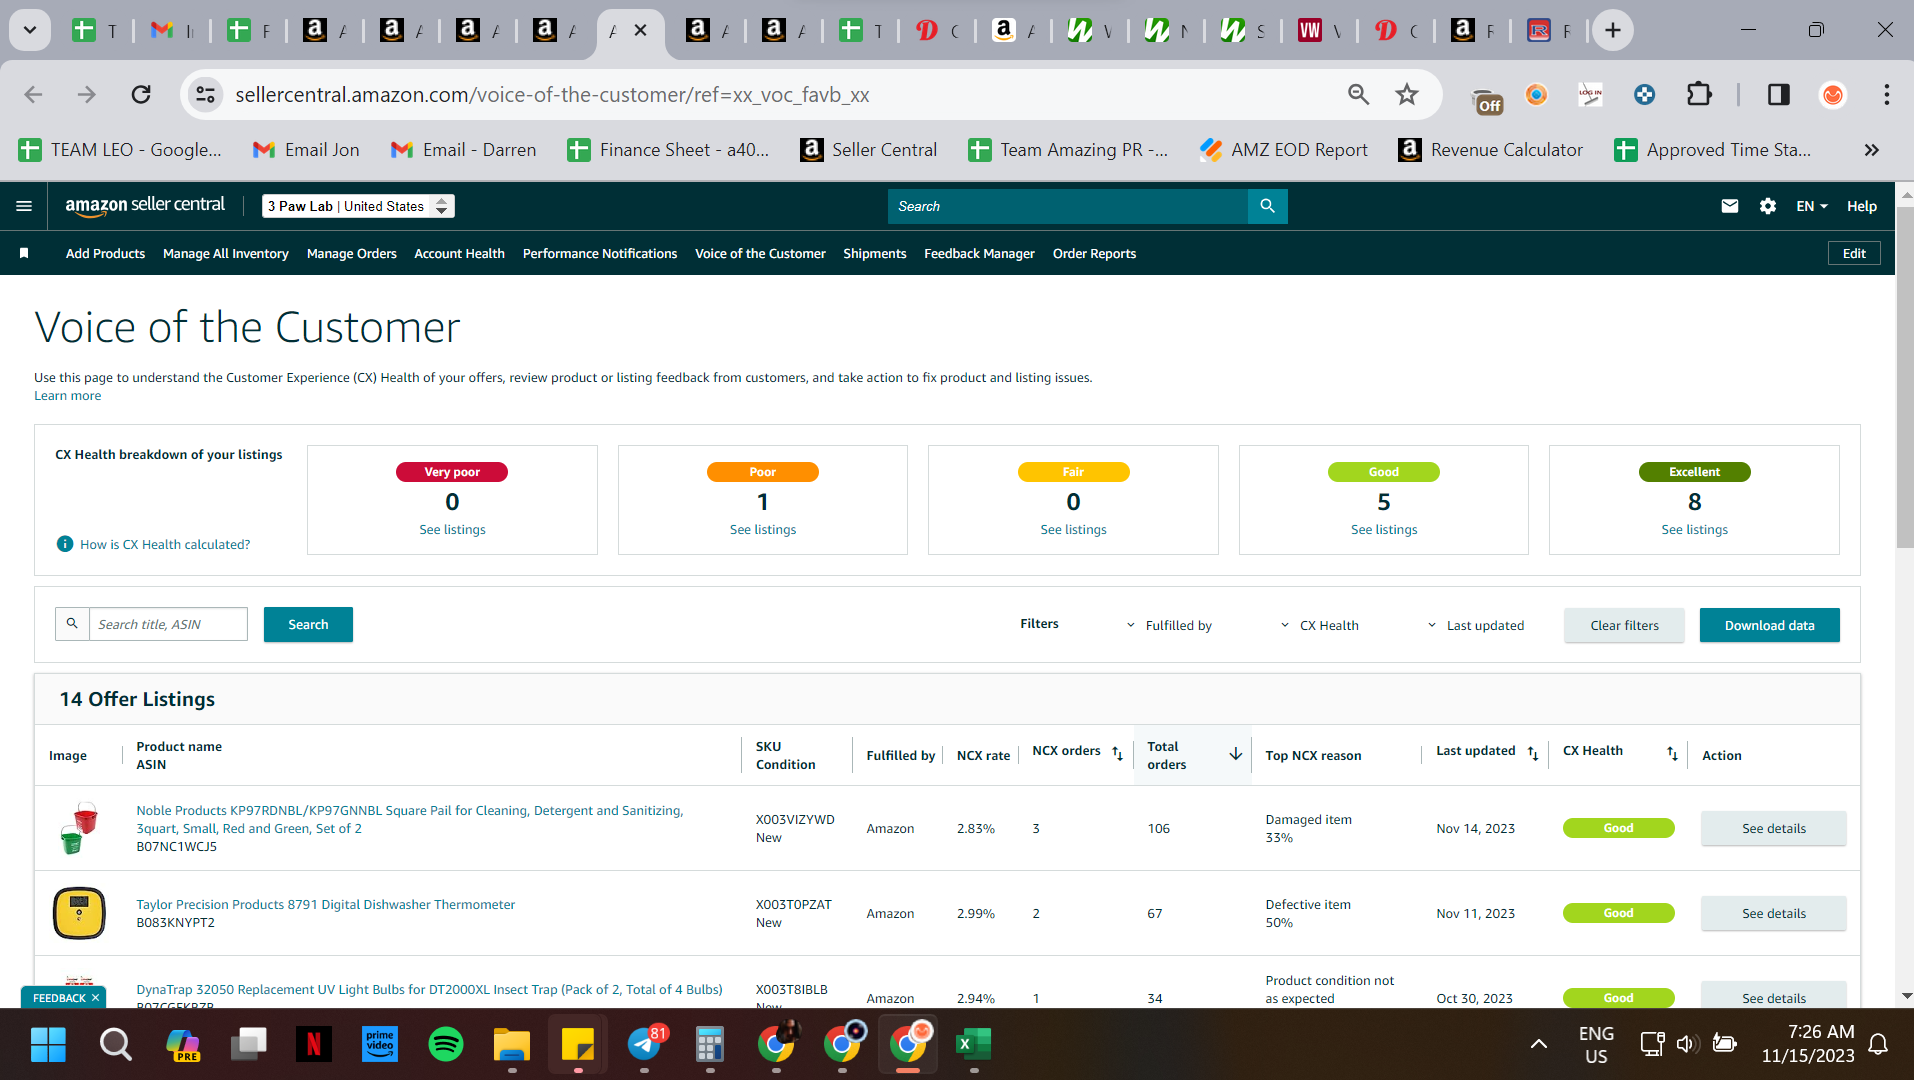This screenshot has width=1914, height=1080.
Task: Click the browser reload button
Action: pos(141,94)
